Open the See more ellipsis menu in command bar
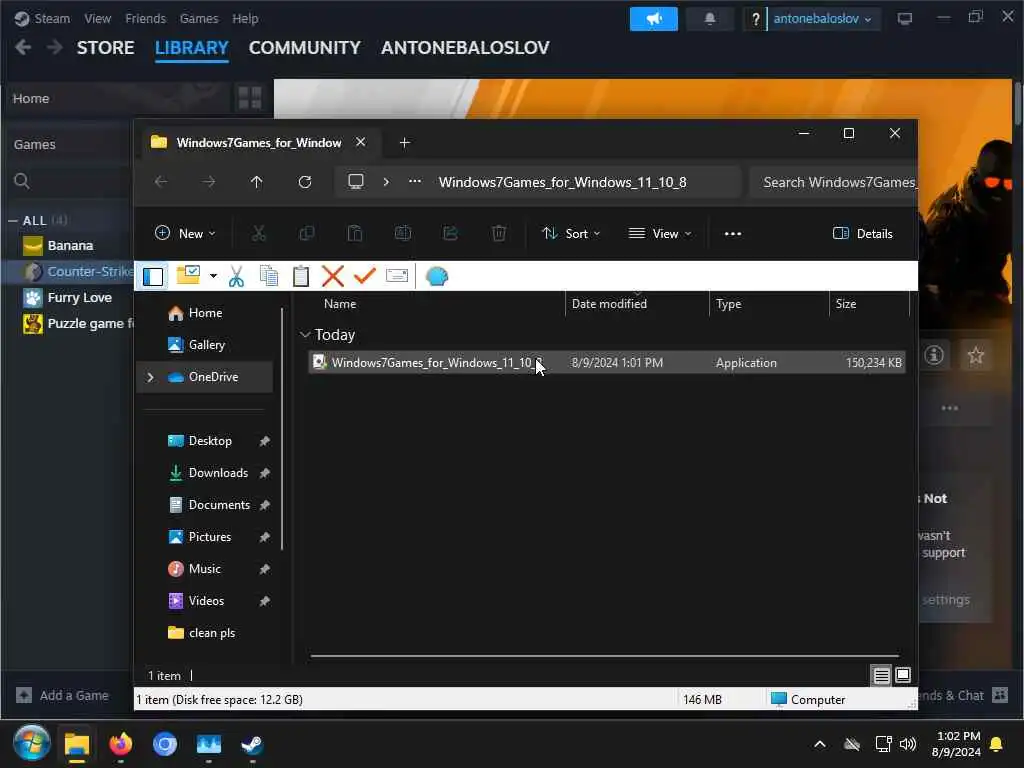 tap(733, 234)
